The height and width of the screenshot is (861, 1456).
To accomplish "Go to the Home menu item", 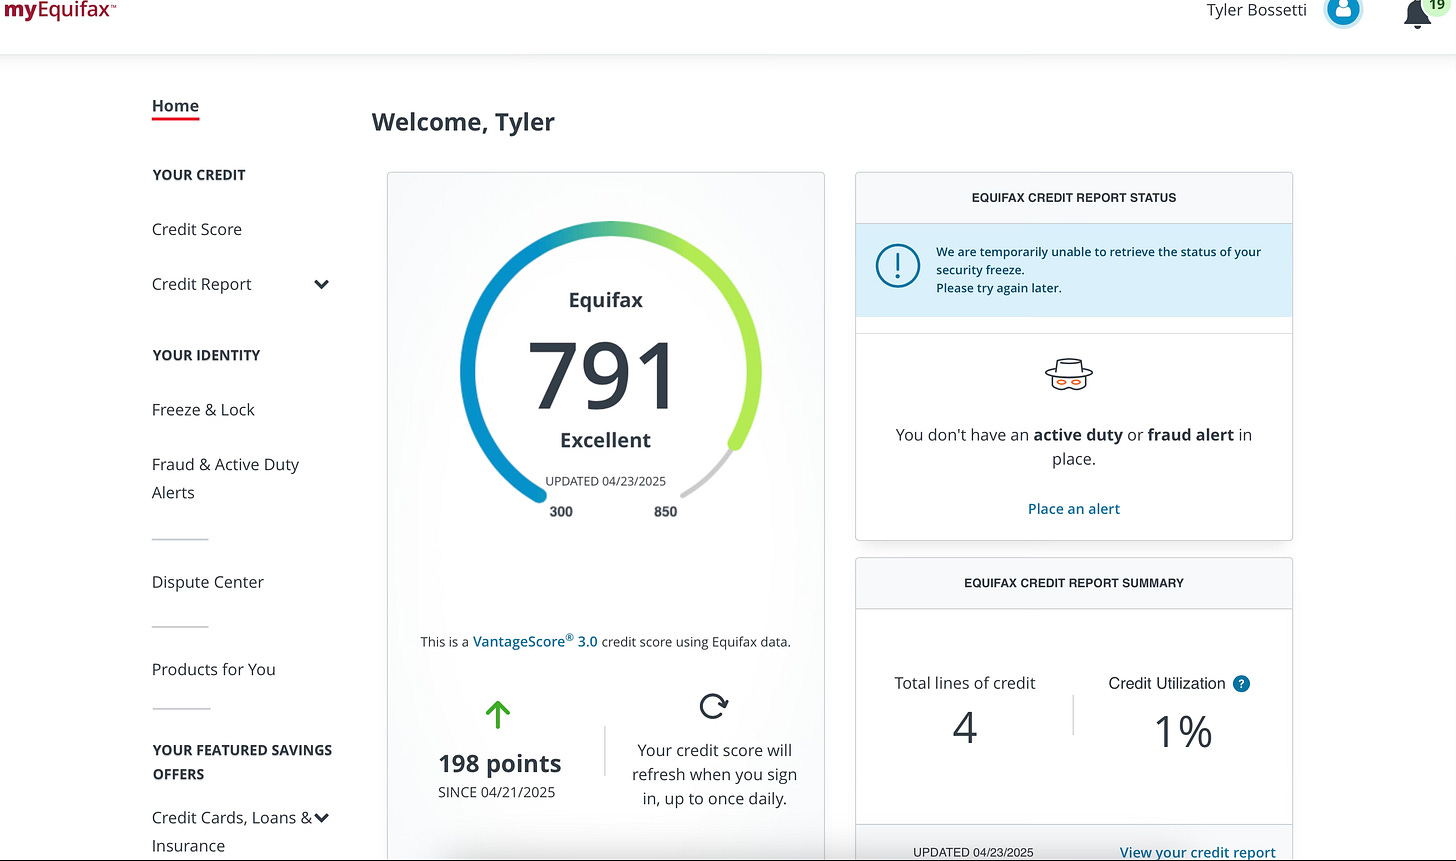I will click(x=175, y=106).
